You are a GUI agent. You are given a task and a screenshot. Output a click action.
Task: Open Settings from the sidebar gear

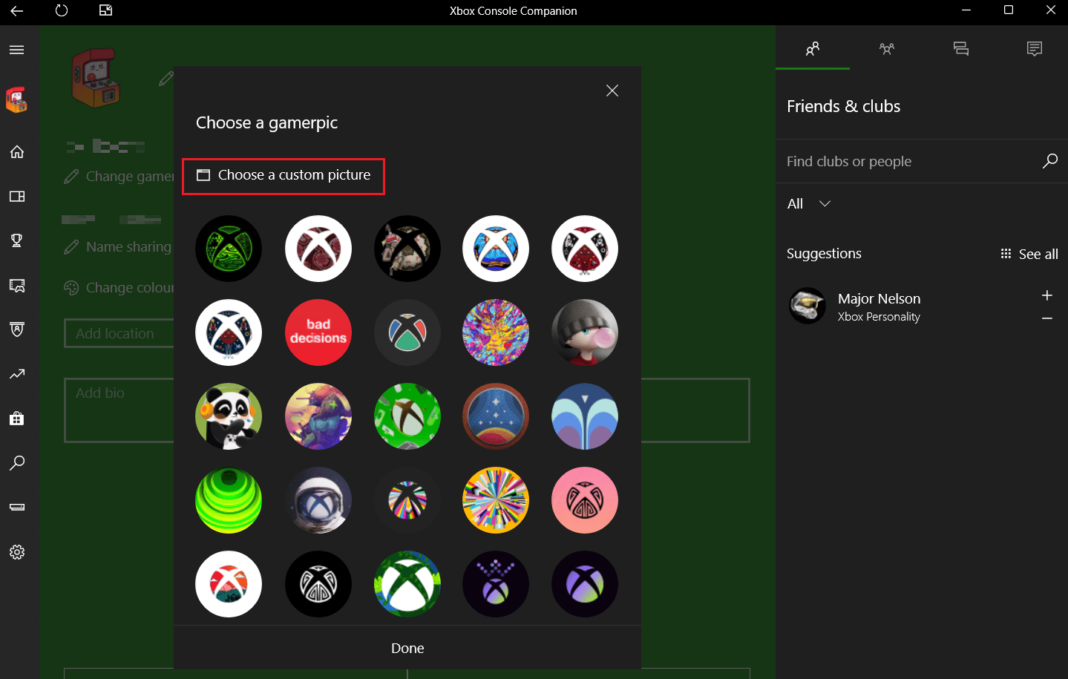[x=17, y=551]
